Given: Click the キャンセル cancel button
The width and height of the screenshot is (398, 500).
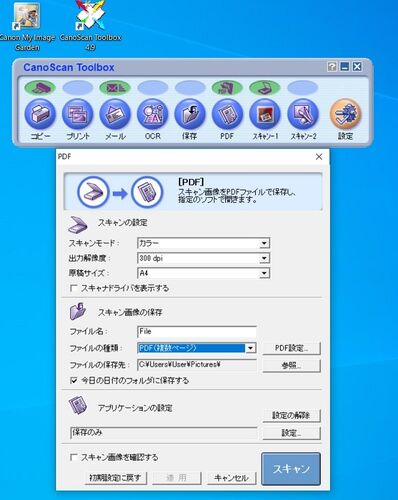Looking at the screenshot, I should (232, 478).
